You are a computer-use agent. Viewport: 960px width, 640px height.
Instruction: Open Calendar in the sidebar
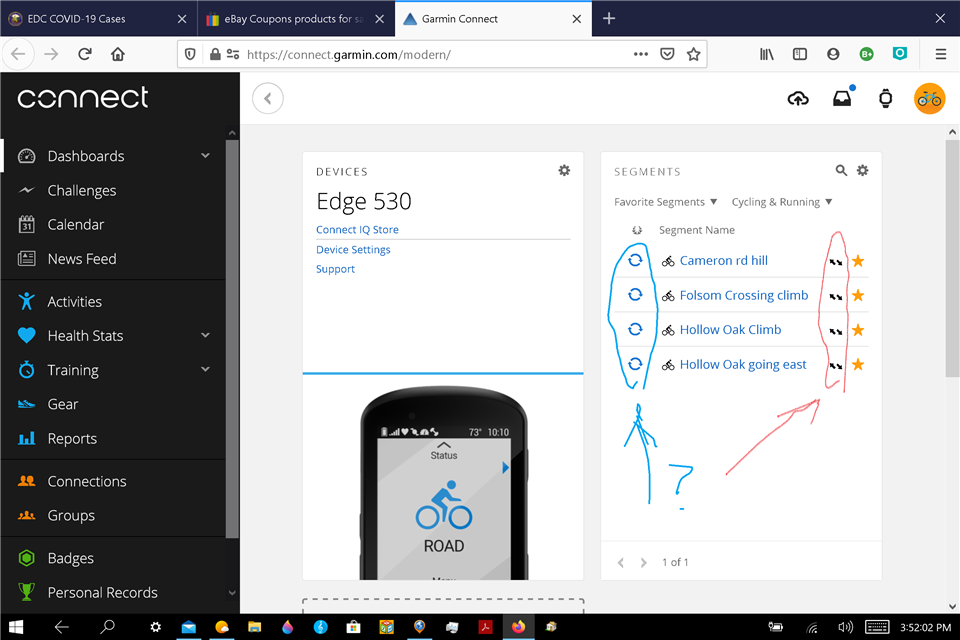[x=75, y=225]
